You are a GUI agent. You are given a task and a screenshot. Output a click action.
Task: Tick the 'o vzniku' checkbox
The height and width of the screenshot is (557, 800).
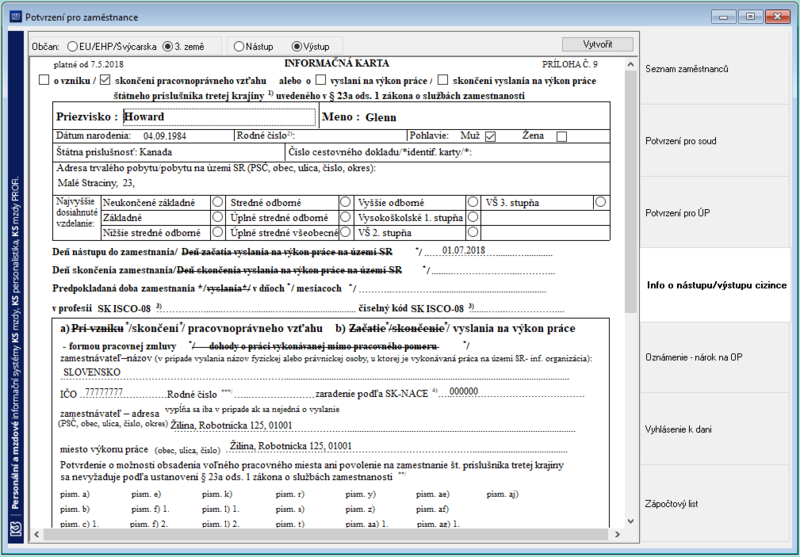click(44, 80)
